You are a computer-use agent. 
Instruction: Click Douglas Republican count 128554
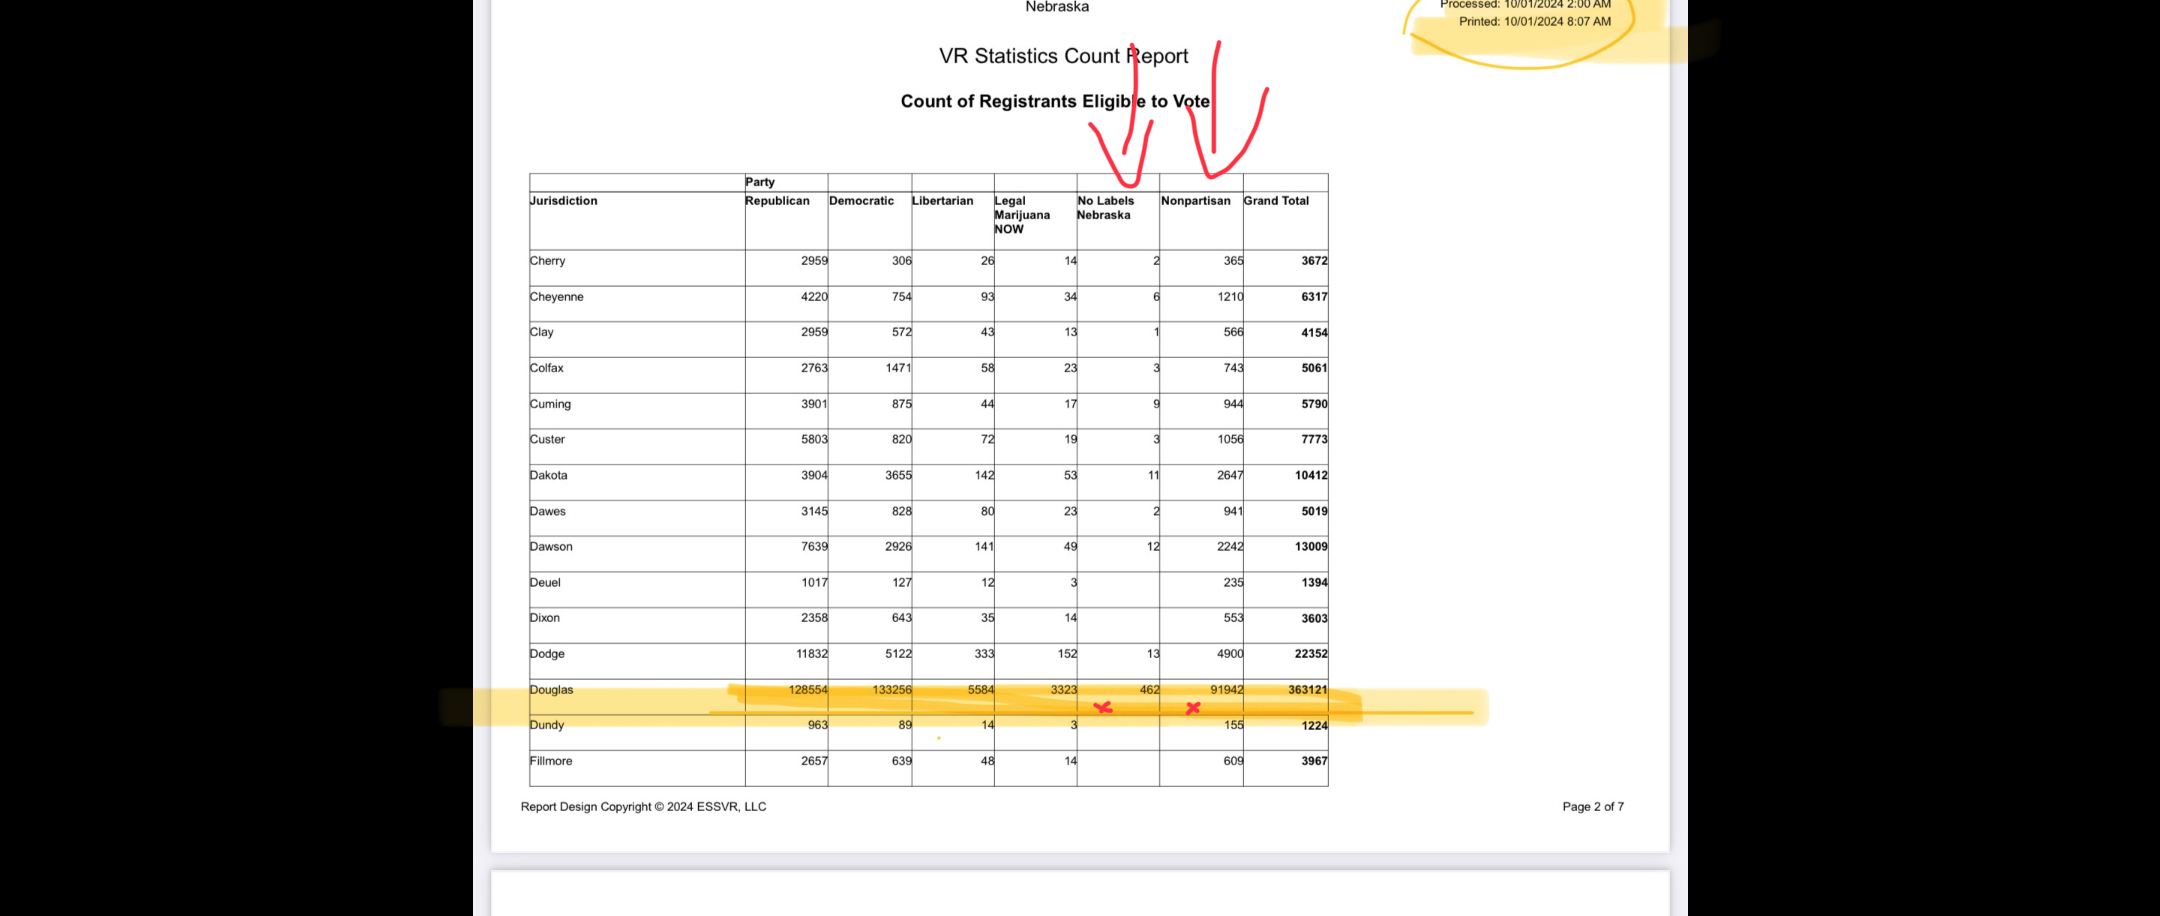tap(808, 690)
